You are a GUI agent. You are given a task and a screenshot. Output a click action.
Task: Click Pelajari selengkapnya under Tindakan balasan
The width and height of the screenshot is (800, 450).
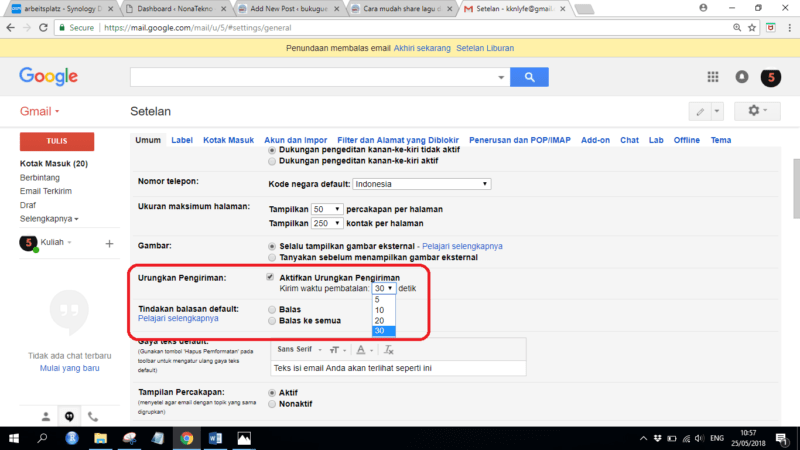click(178, 318)
